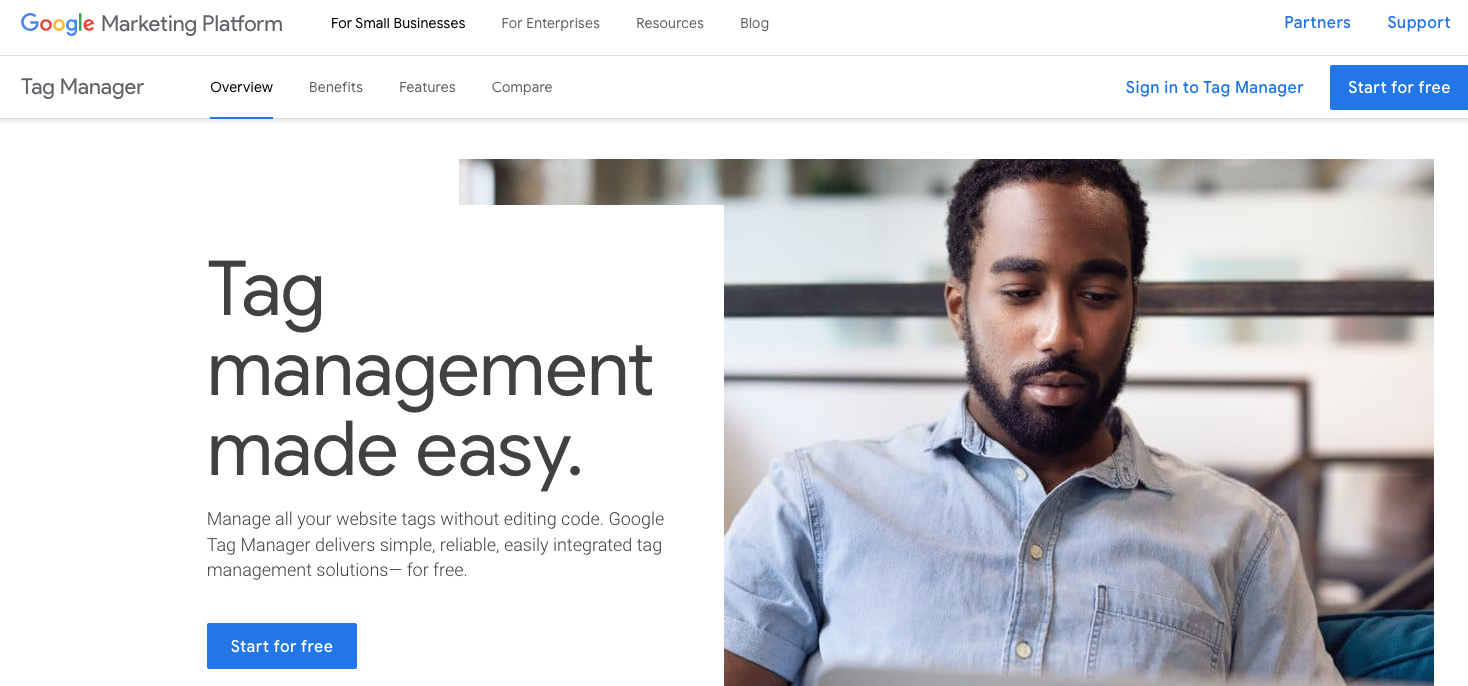The width and height of the screenshot is (1468, 686).
Task: Click the Tag Manager product title
Action: tap(82, 87)
